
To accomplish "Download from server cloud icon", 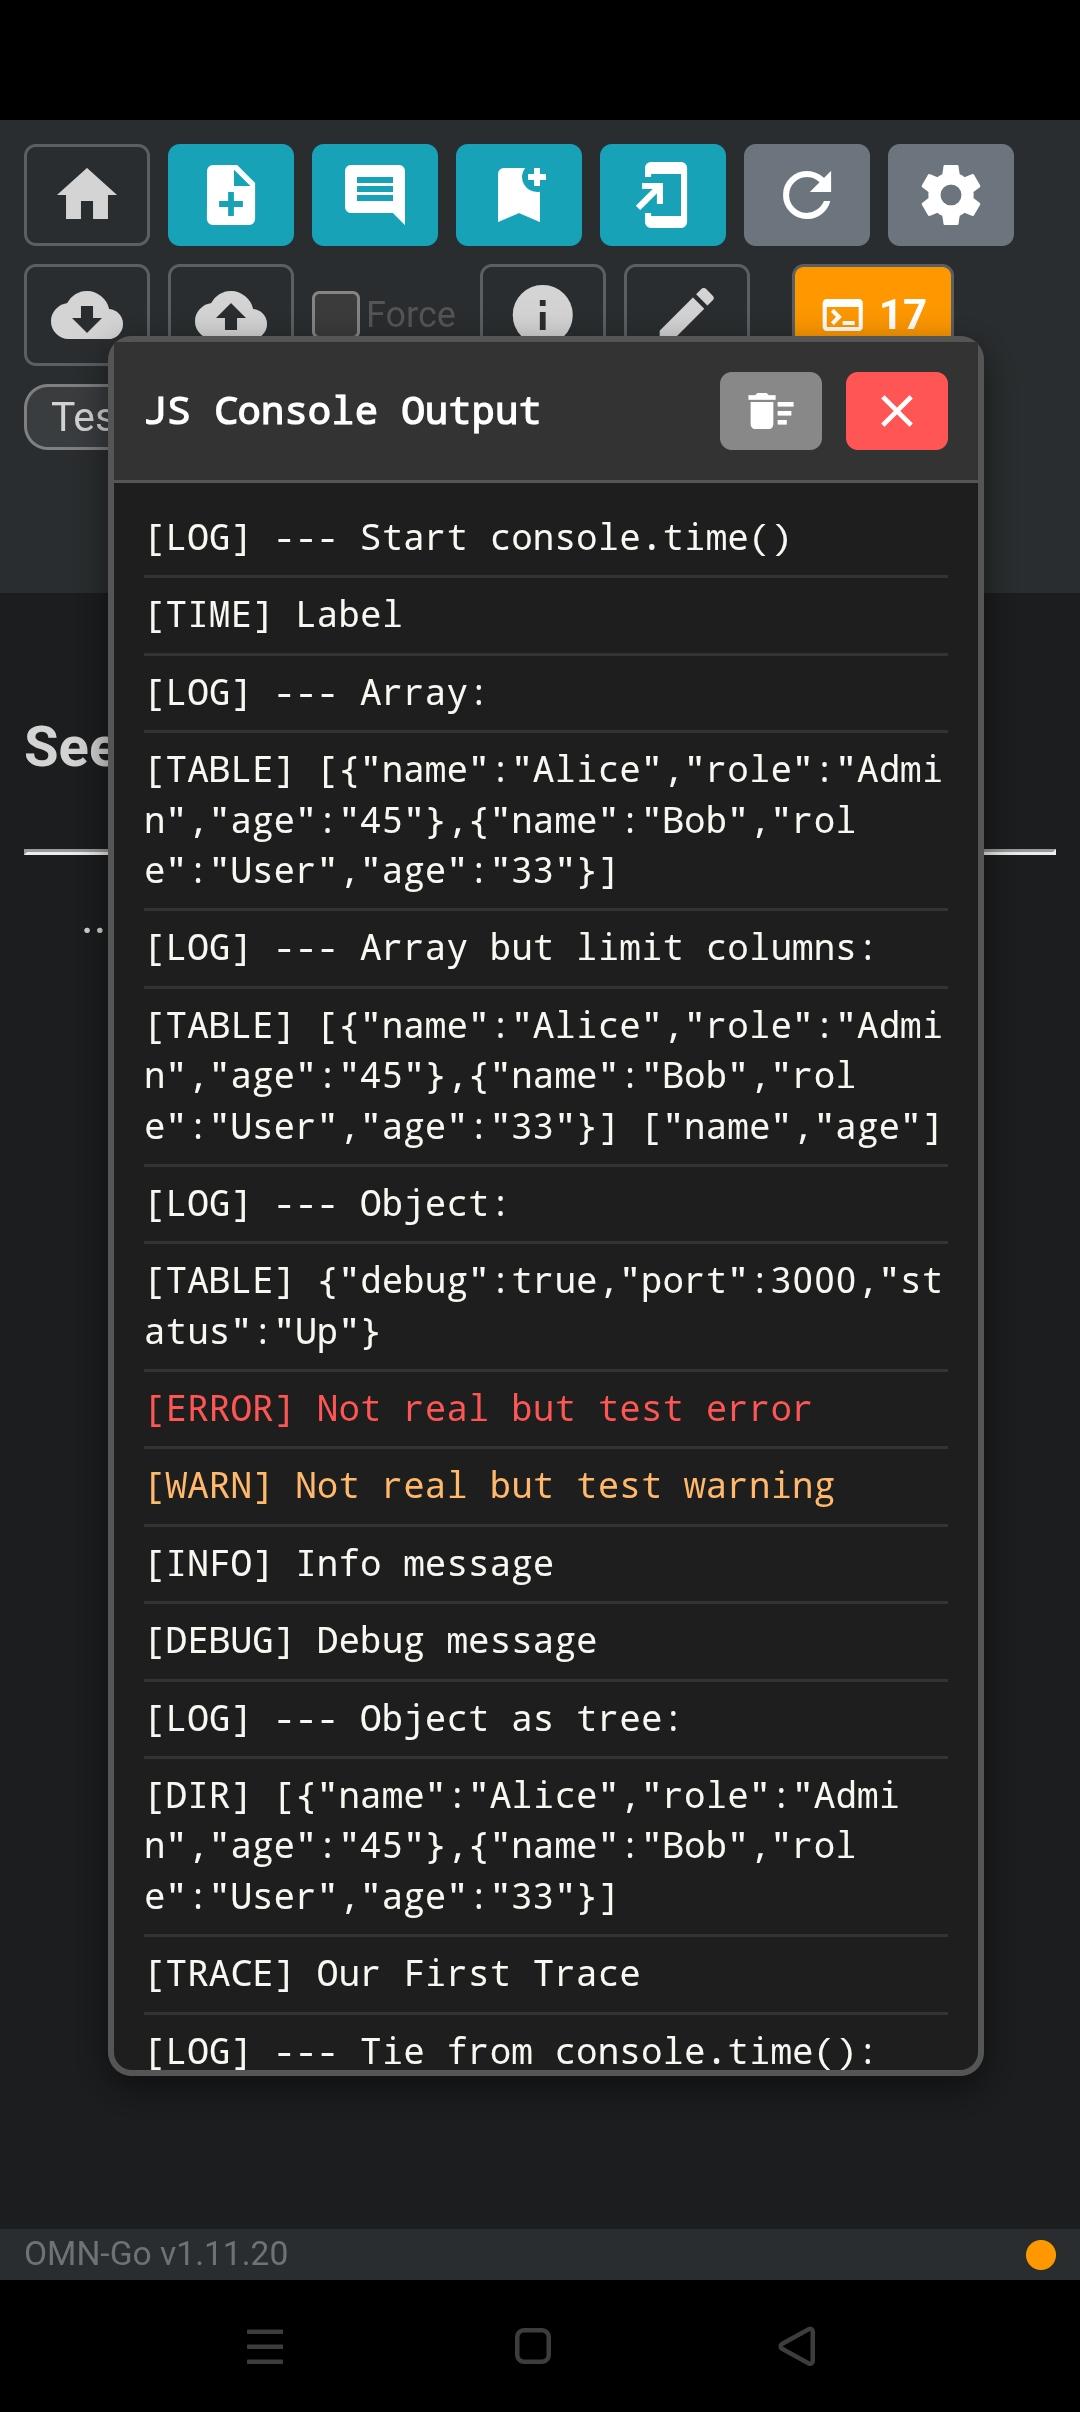I will 87,303.
